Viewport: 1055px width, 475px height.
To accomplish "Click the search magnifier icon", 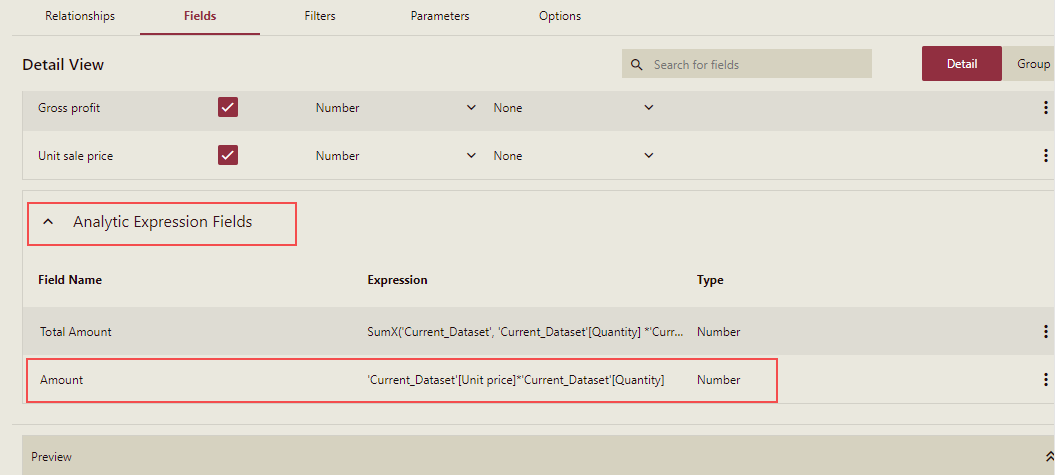I will [x=636, y=65].
